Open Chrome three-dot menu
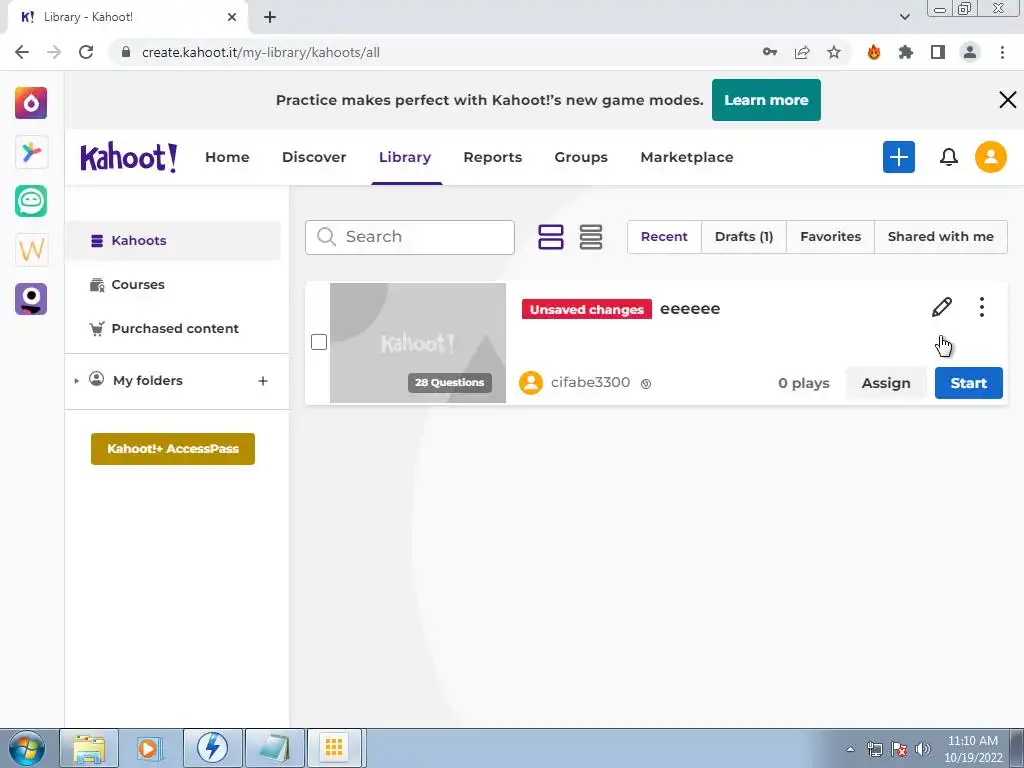Screen dimensions: 1024x768 pyautogui.click(x=1002, y=52)
